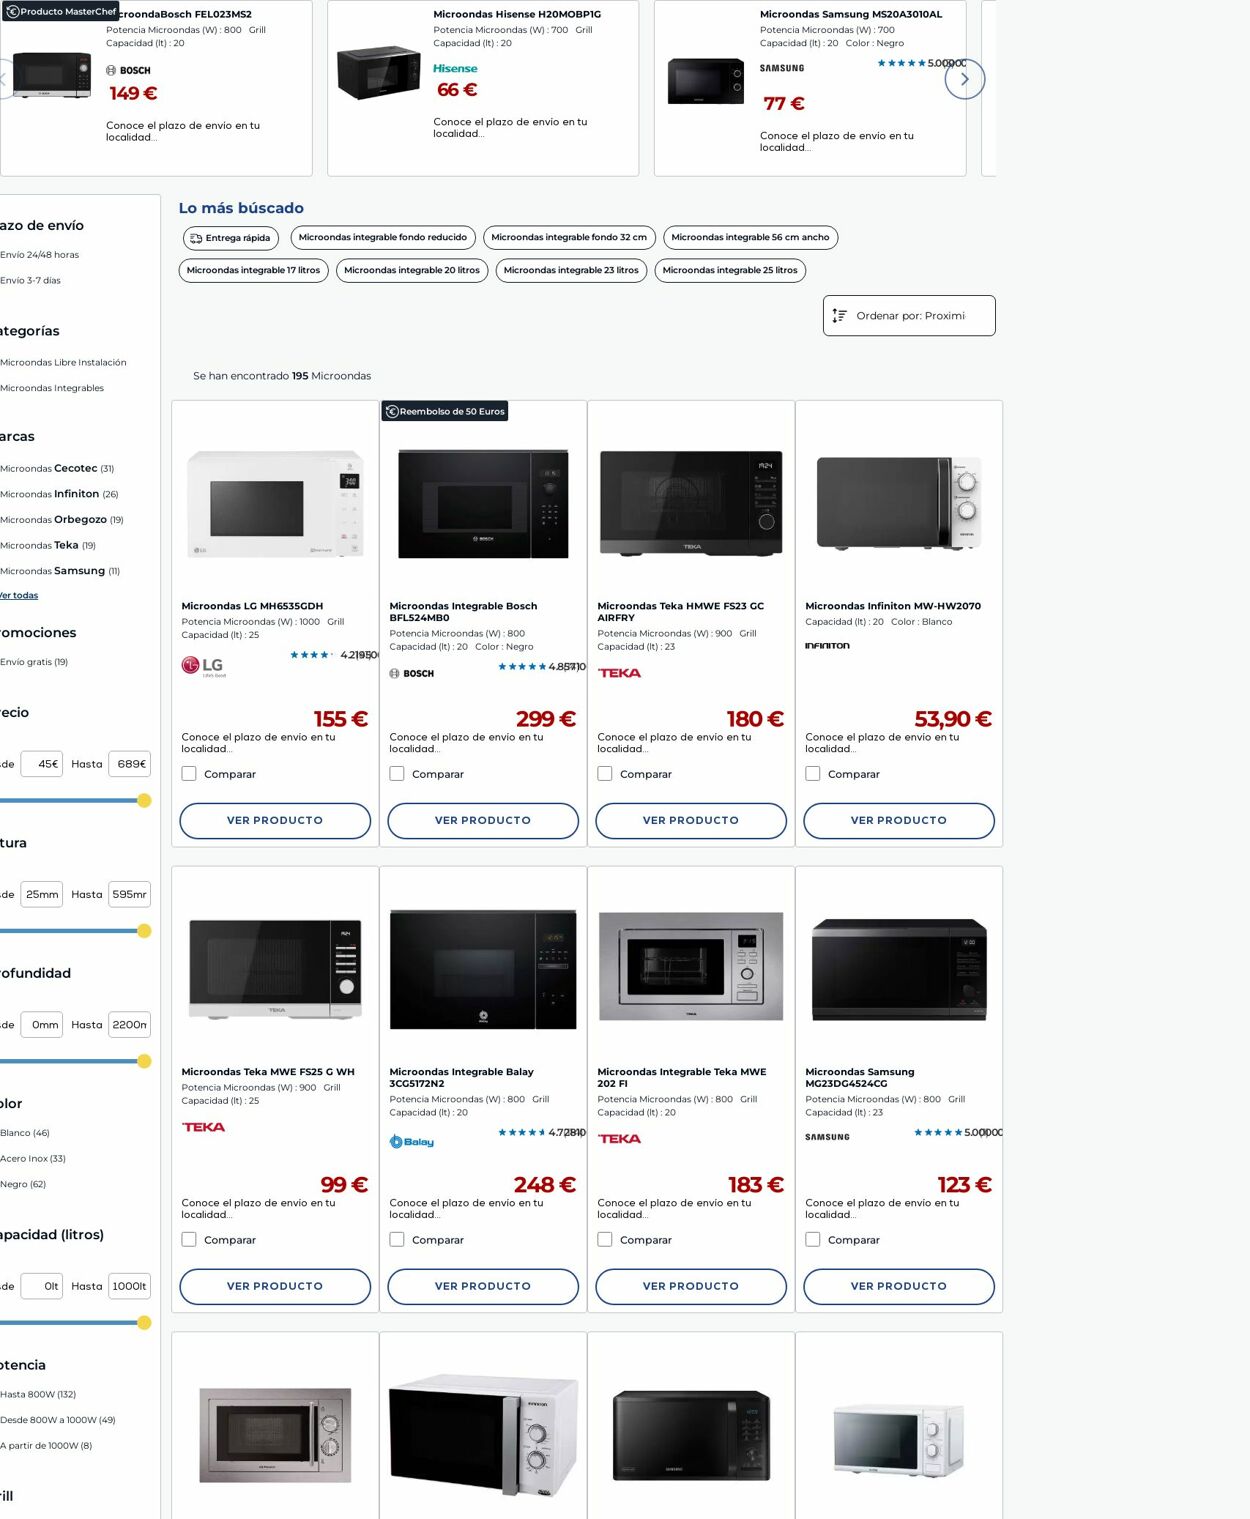This screenshot has height=1519, width=1250.
Task: Tick Comparar for LG MH6535GDH
Action: (189, 774)
